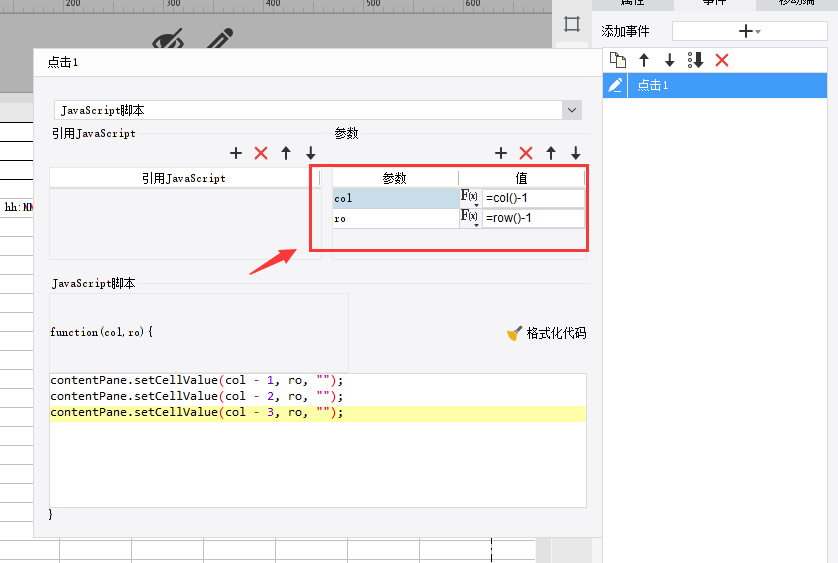Click the copy event icon in event toolbar
This screenshot has height=563, width=838.
click(618, 60)
